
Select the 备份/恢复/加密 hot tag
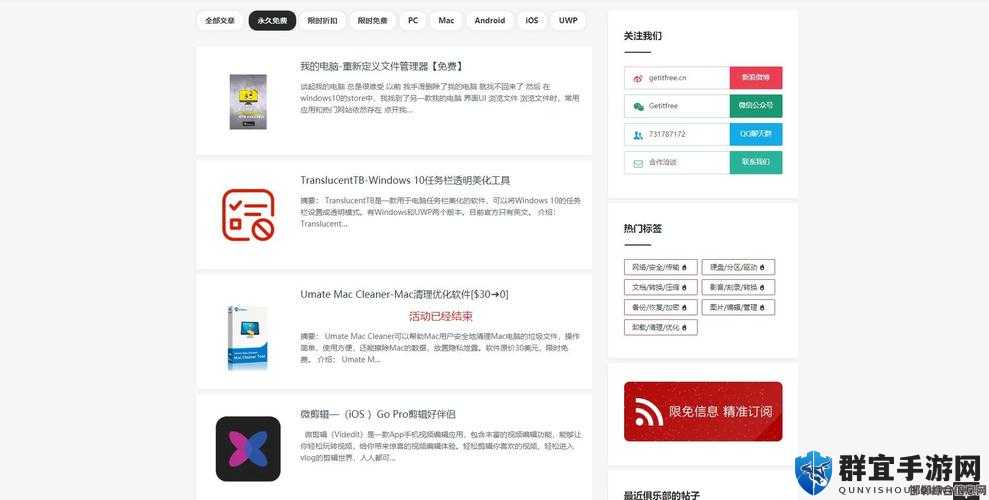[x=660, y=308]
